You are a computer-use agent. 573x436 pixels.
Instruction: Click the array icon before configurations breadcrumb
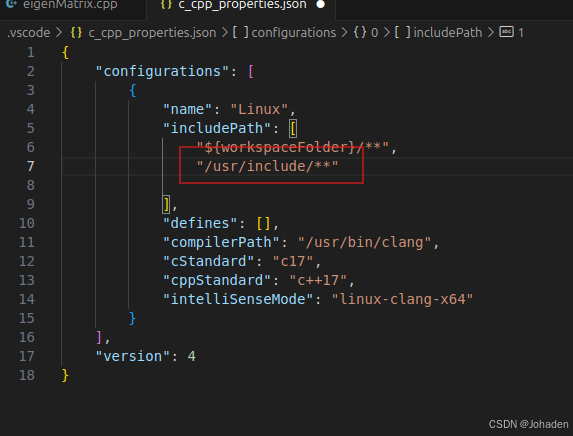(x=240, y=33)
